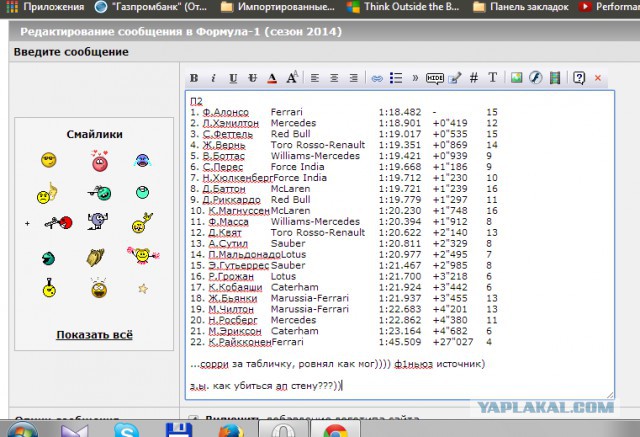
Task: Insert the scared wide-mouth smiley
Action: point(99,288)
